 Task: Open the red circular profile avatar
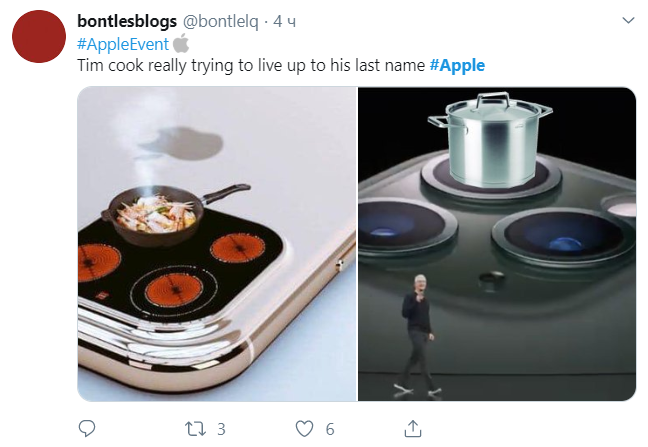click(38, 39)
